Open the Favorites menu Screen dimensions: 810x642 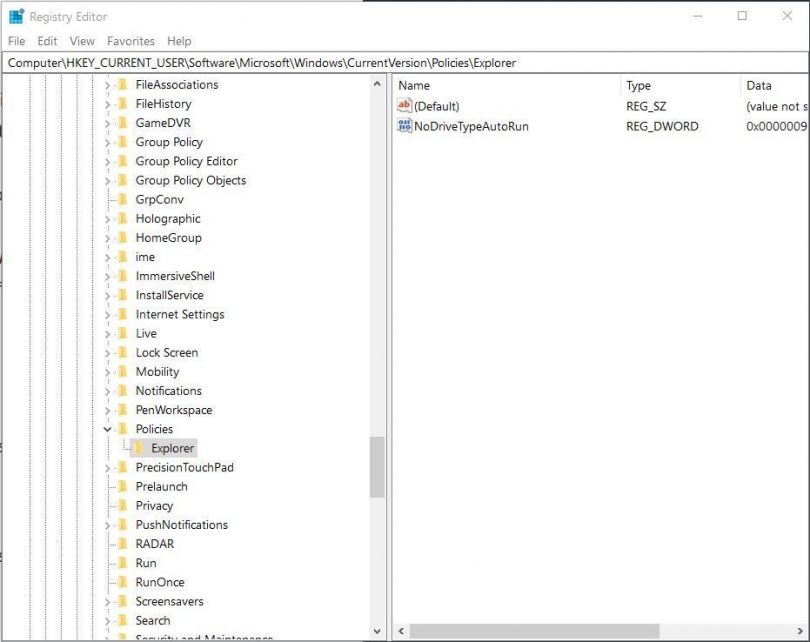tap(130, 41)
